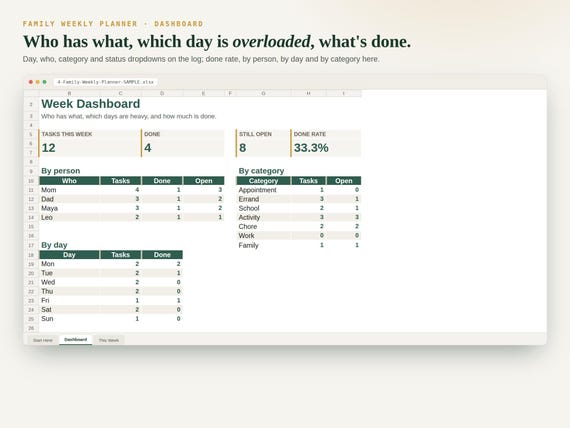Click the Leo row label
The height and width of the screenshot is (428, 570).
(47, 217)
